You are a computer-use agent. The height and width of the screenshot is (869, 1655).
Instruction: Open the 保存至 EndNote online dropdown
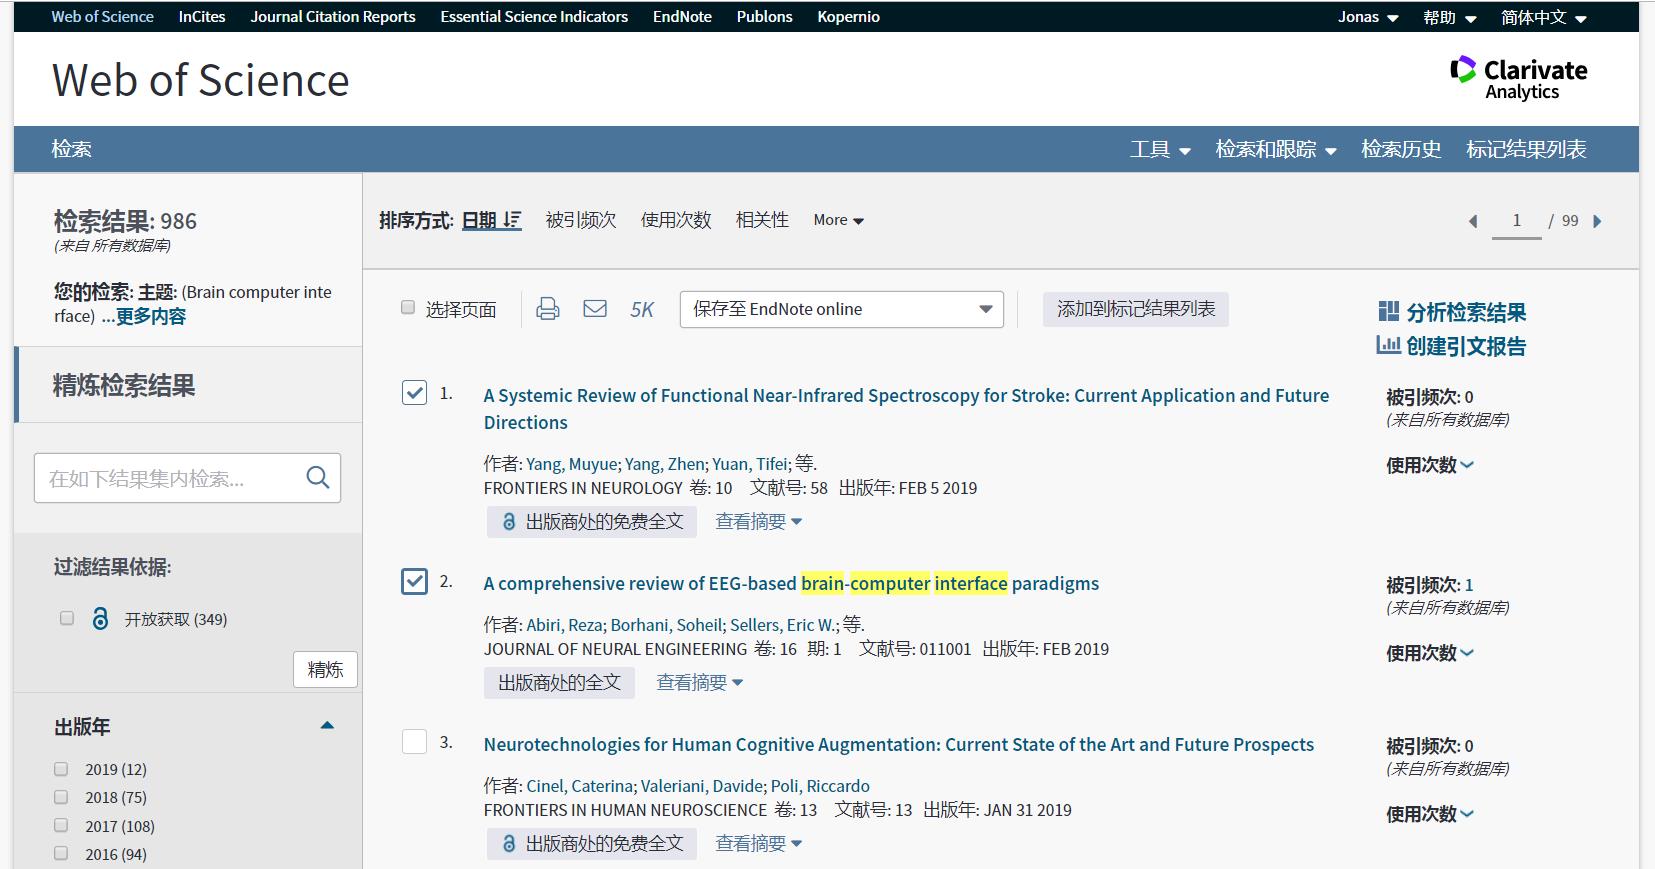click(841, 309)
